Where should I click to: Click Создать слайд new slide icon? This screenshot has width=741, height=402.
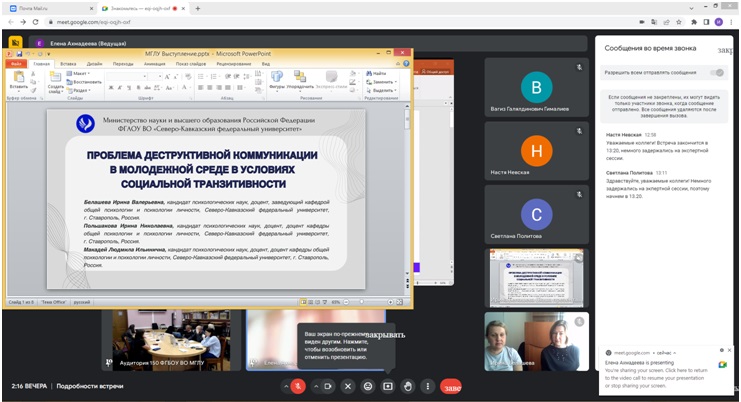[x=55, y=77]
